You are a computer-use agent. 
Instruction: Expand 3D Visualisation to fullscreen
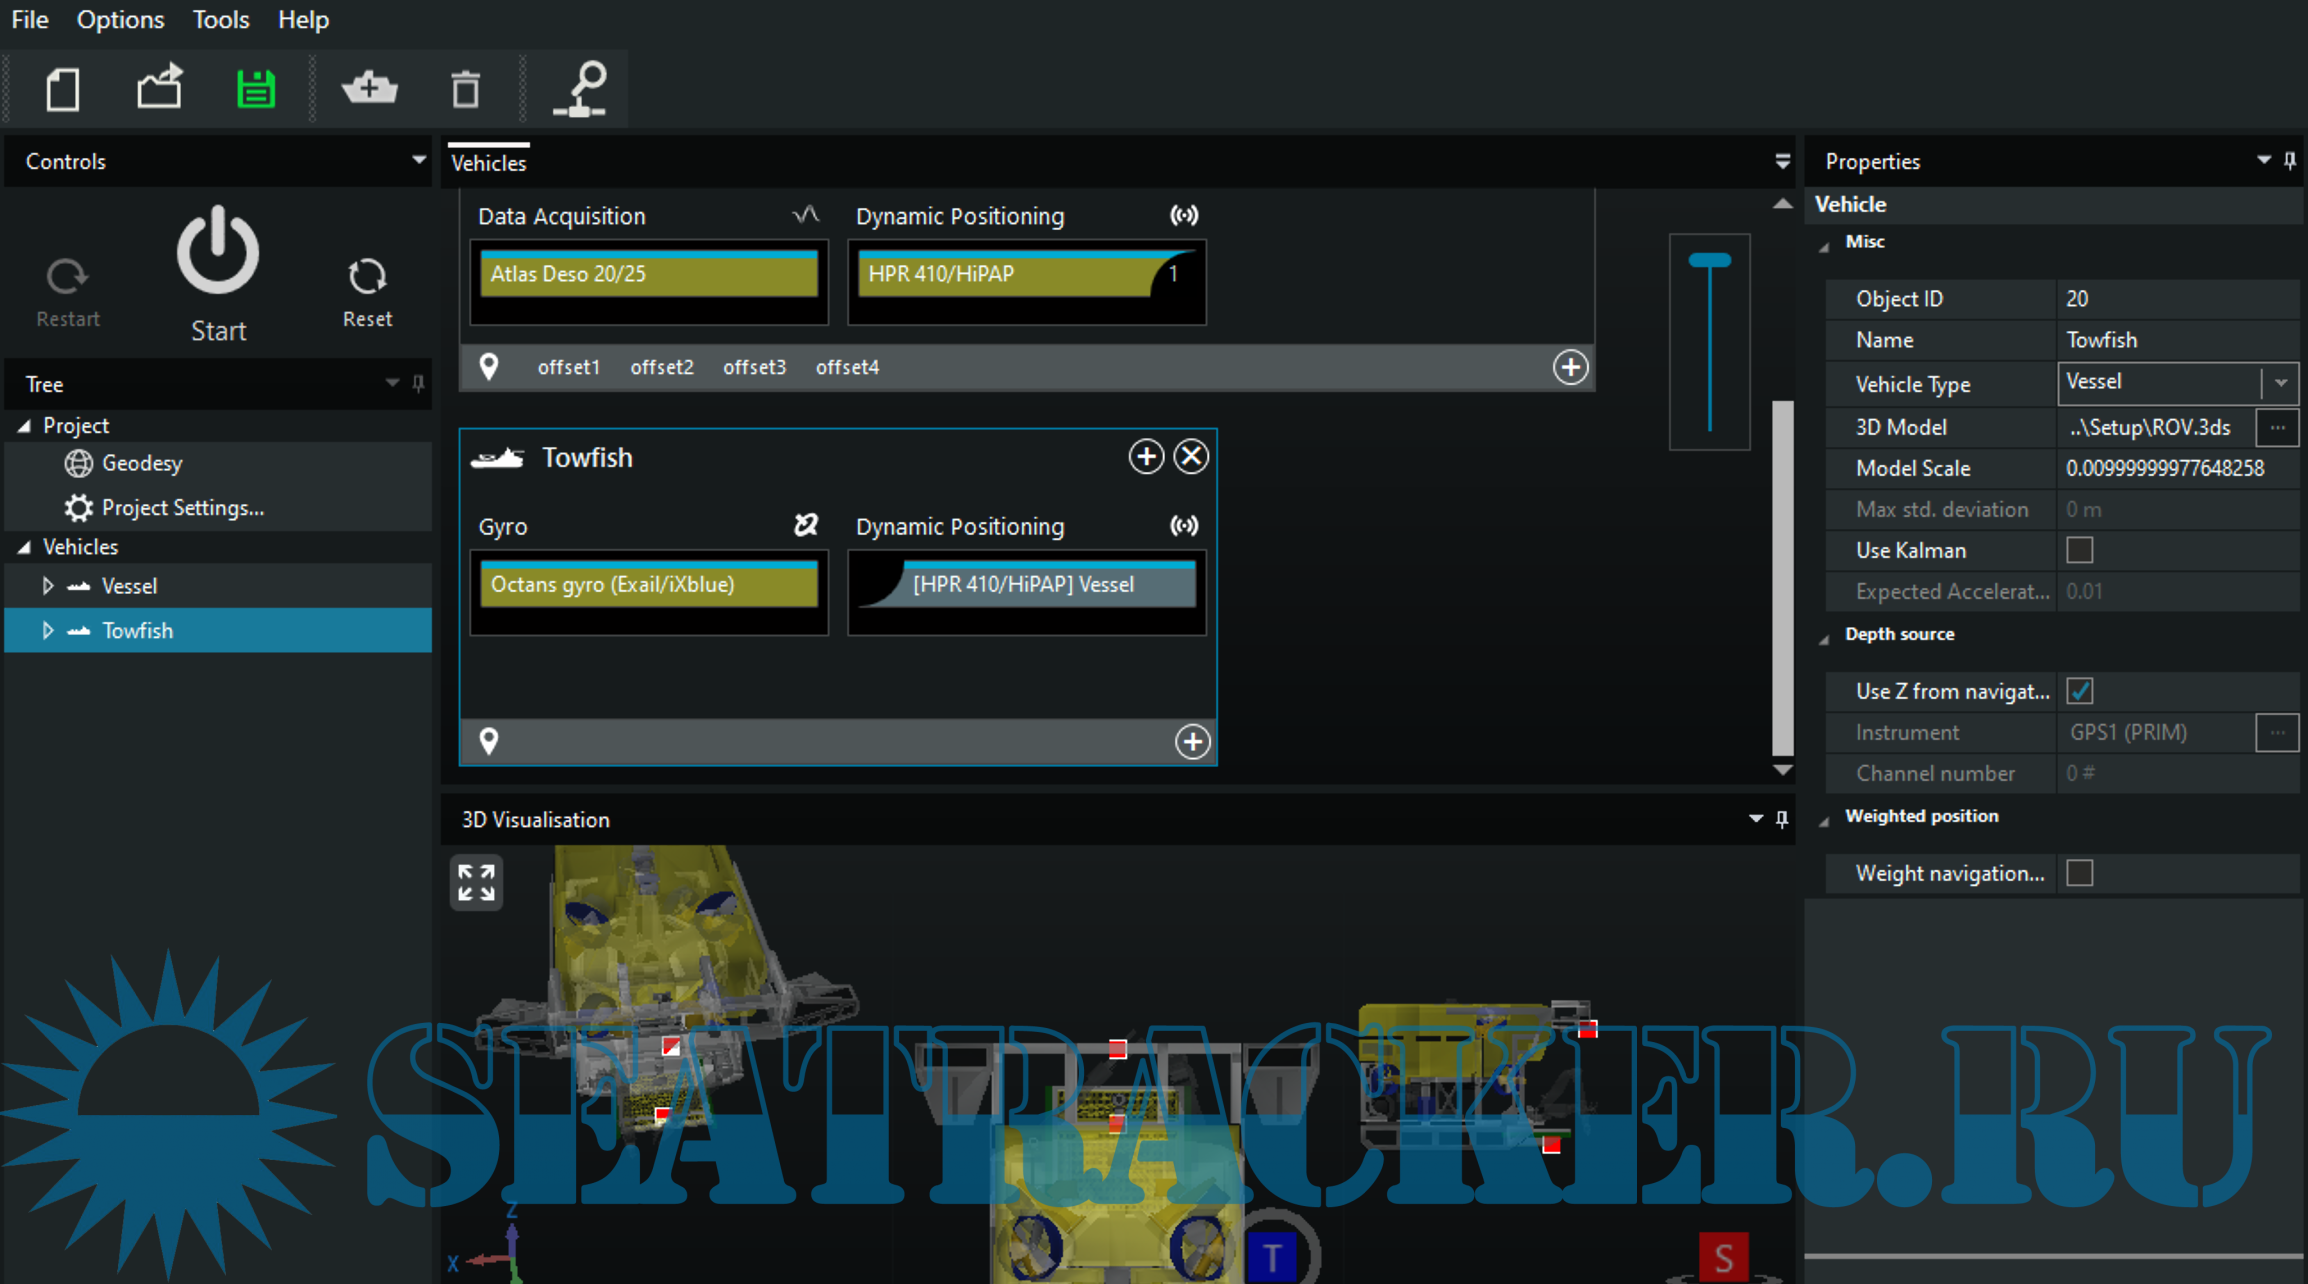point(476,883)
